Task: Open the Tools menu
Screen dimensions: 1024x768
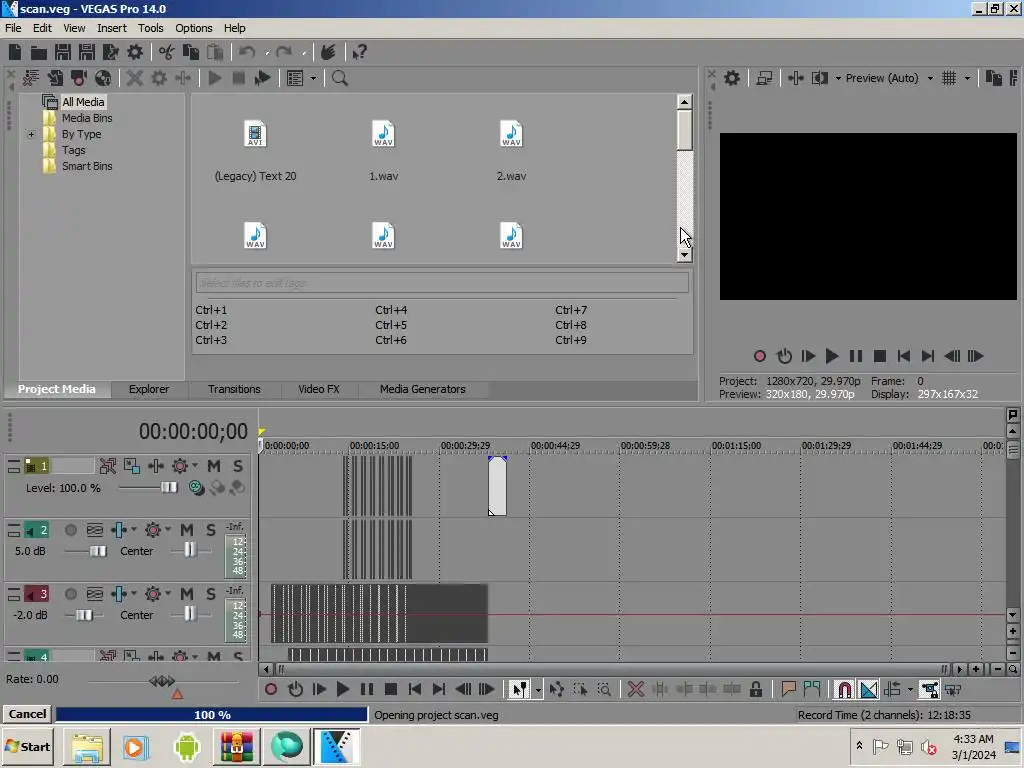Action: 150,28
